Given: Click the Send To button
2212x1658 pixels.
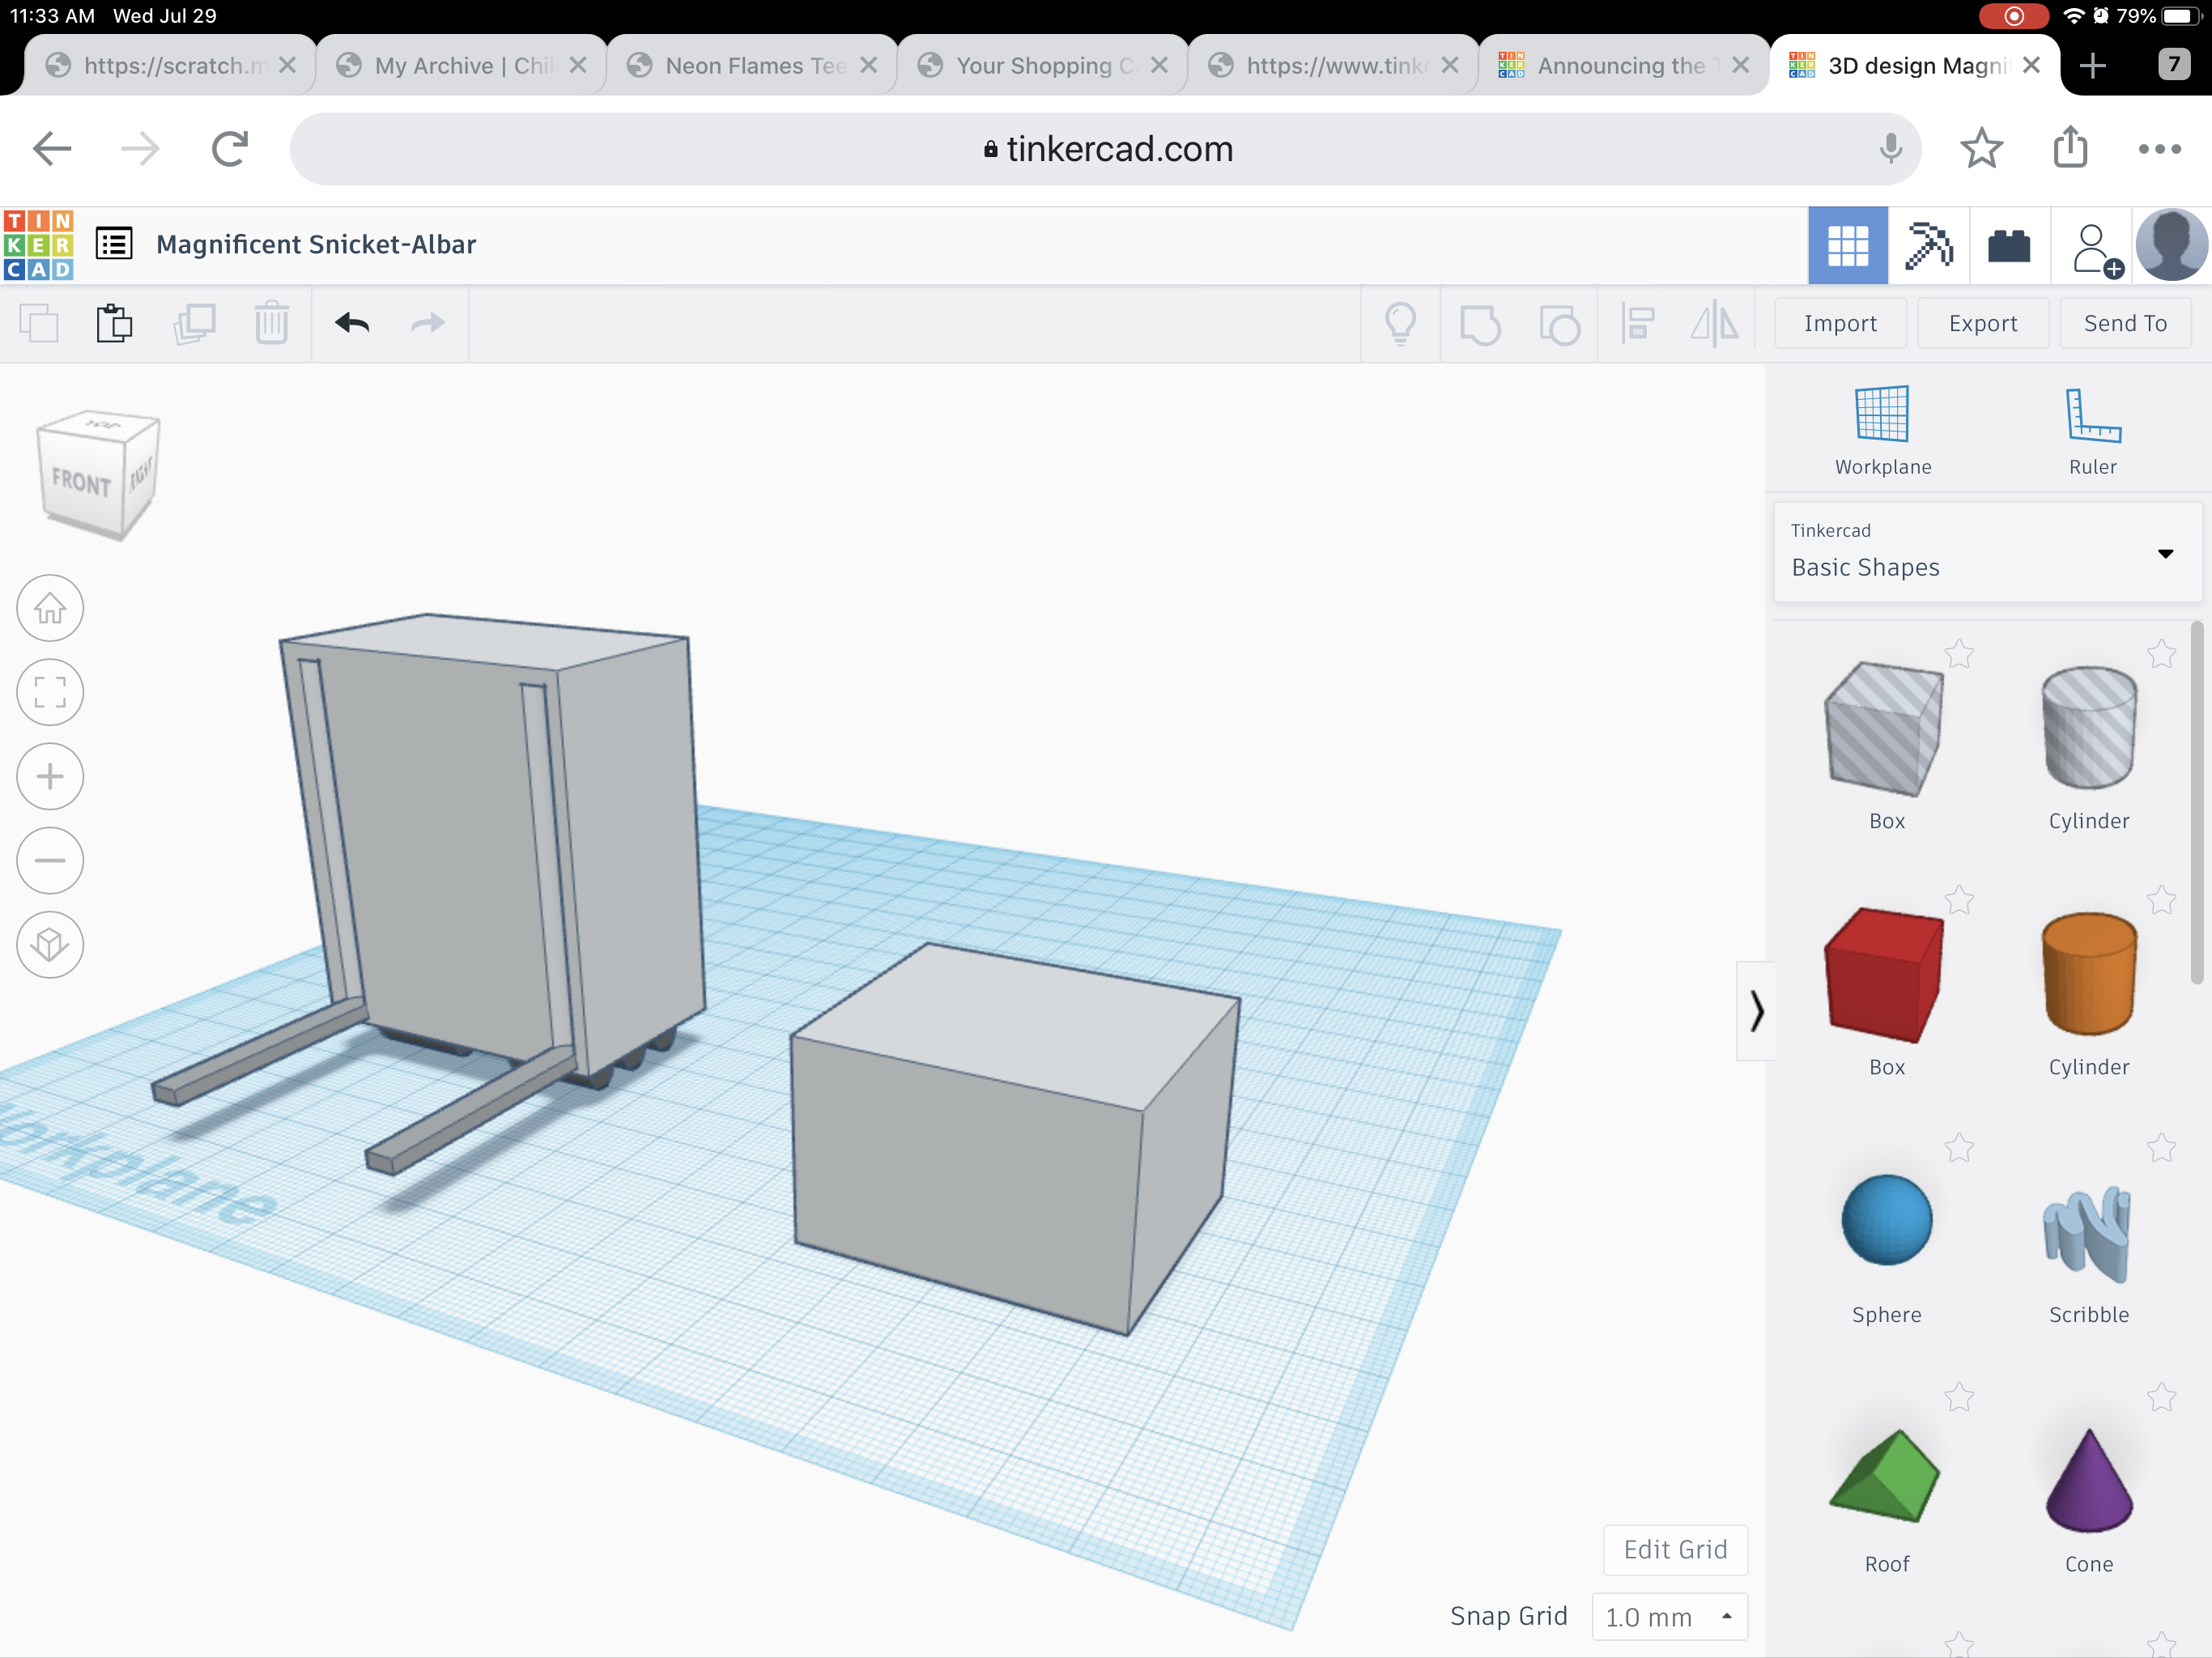Looking at the screenshot, I should pyautogui.click(x=2125, y=323).
